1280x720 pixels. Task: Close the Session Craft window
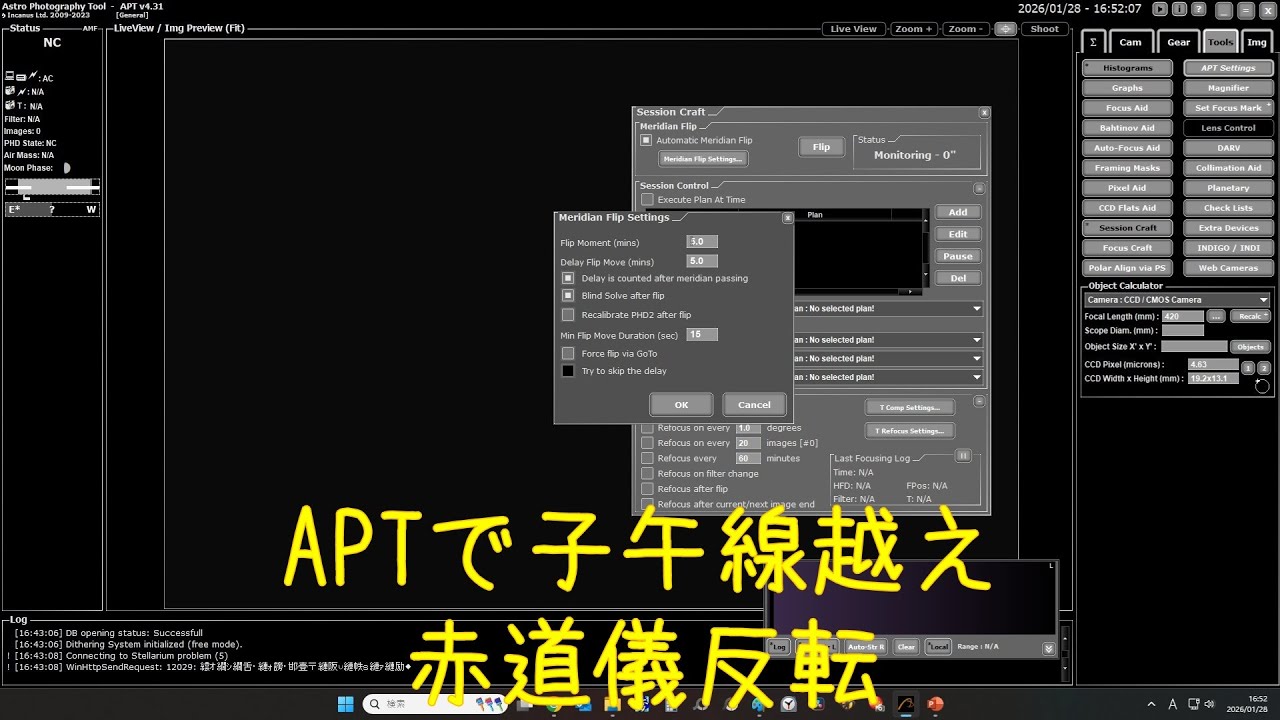tap(984, 113)
